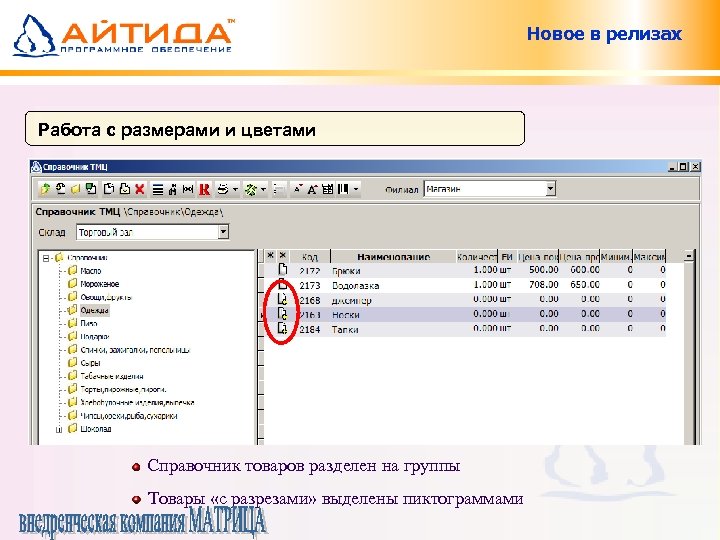720x540 pixels.
Task: Click the scroll-up arrow of the table
Action: [688, 256]
